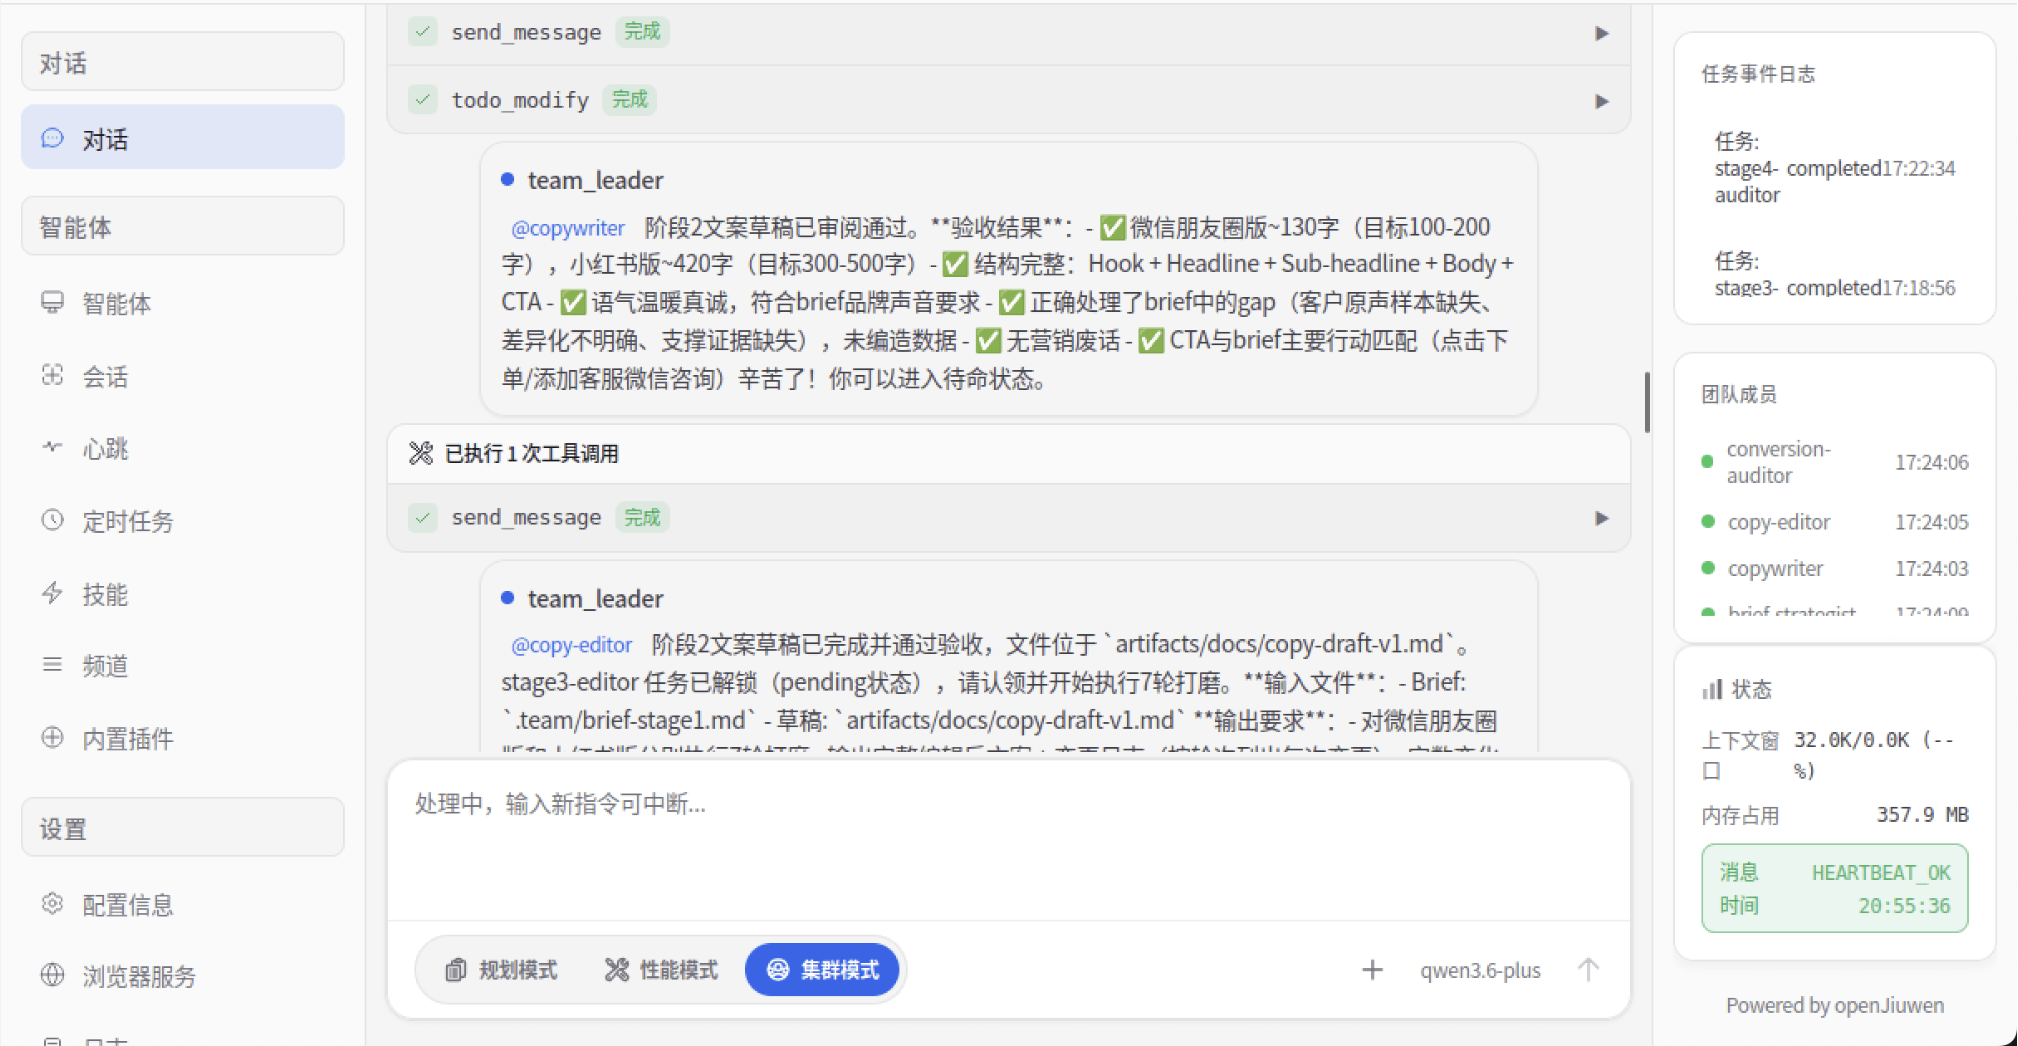Click the tools icon beside 已执行1次工具调用
The width and height of the screenshot is (2018, 1046).
[421, 453]
